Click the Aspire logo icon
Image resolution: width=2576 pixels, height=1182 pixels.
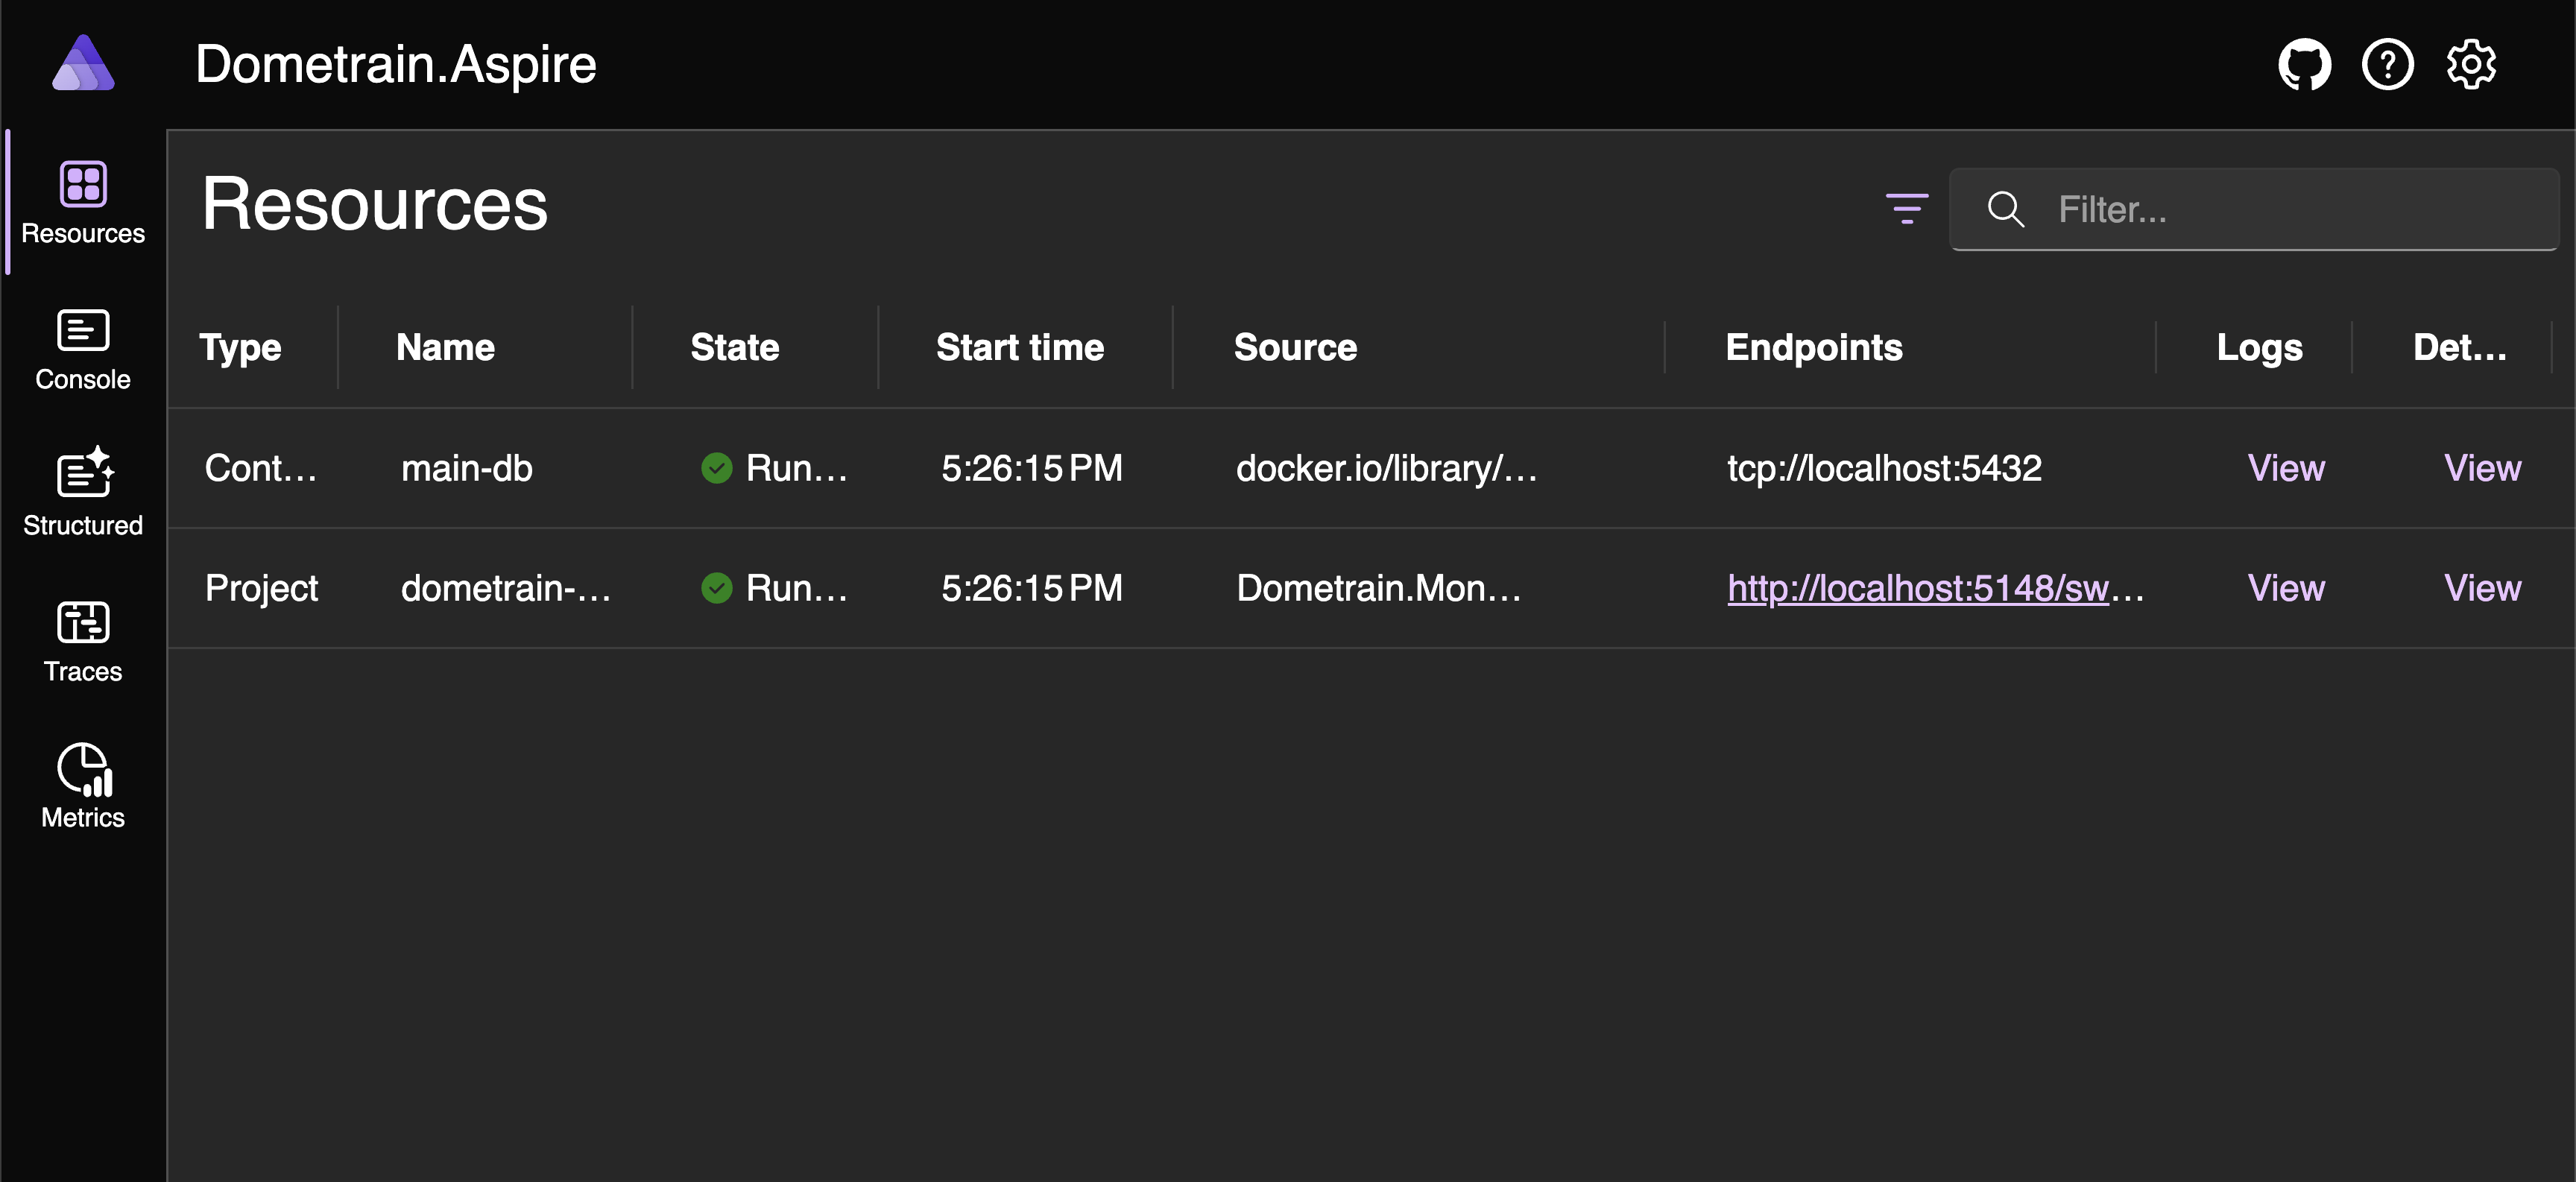coord(83,64)
